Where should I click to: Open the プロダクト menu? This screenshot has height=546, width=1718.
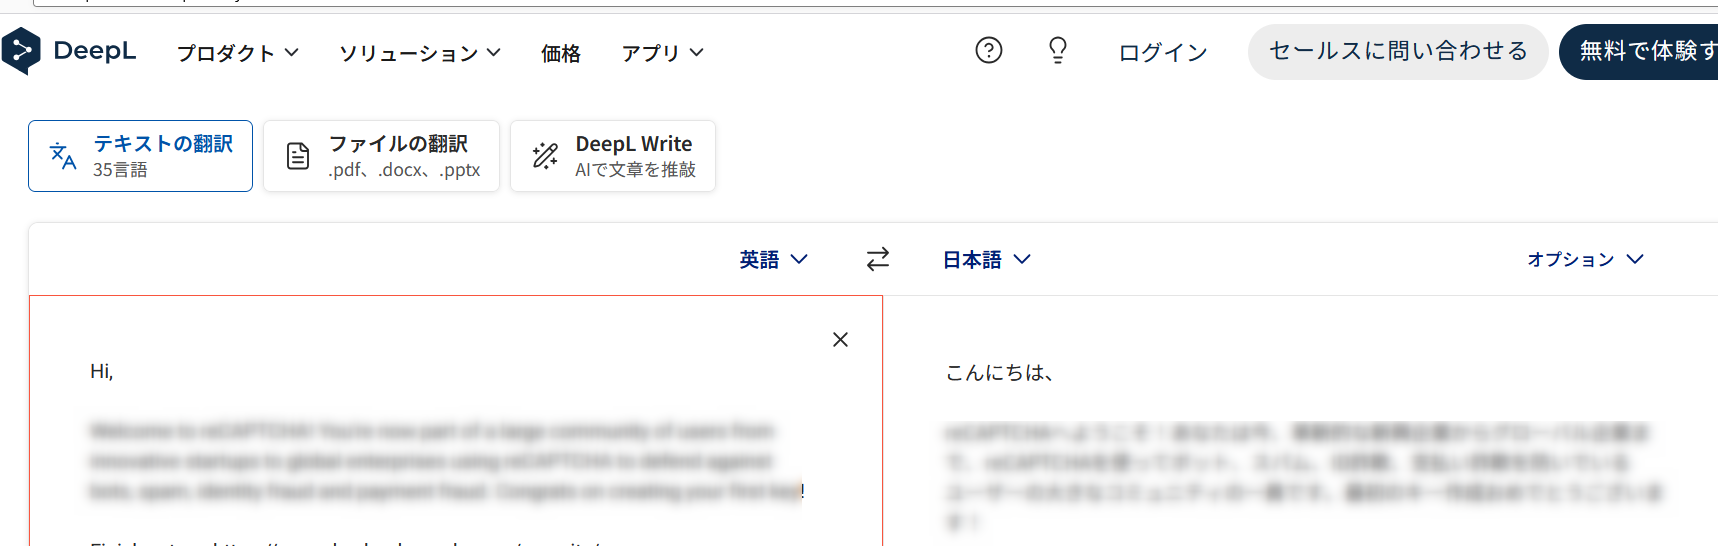pos(238,53)
